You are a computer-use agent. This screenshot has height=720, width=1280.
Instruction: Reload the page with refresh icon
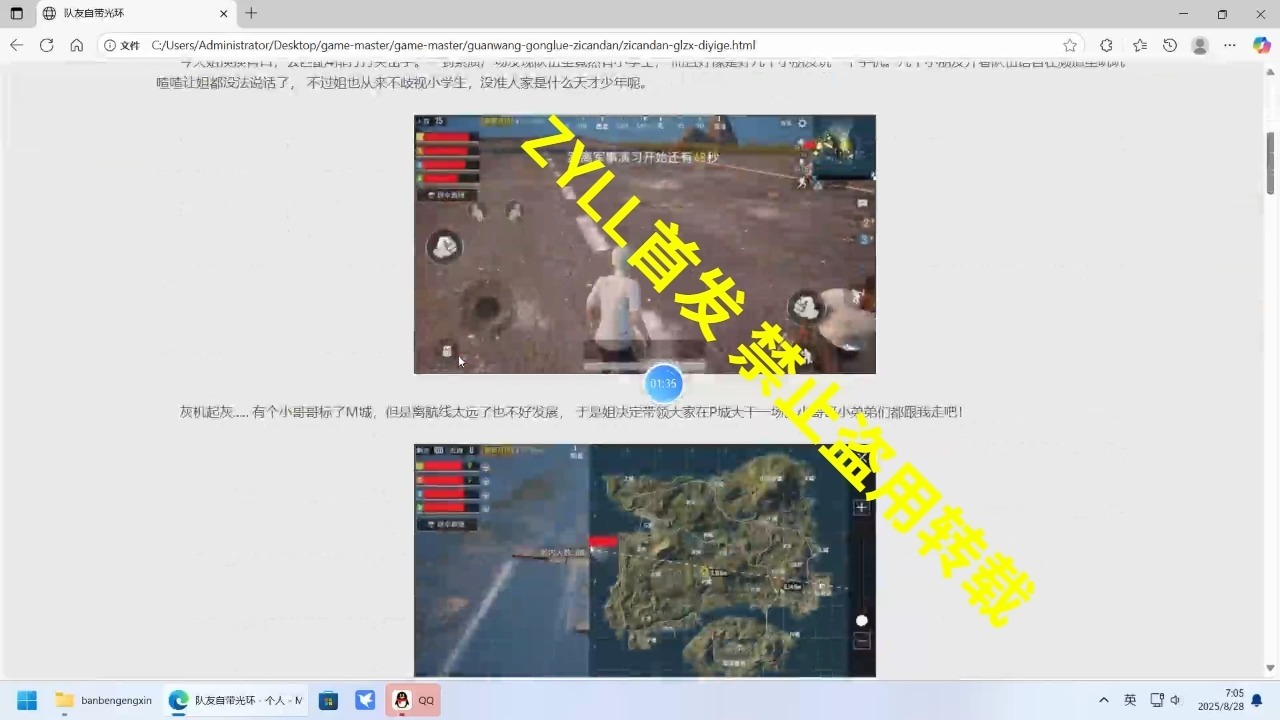46,45
